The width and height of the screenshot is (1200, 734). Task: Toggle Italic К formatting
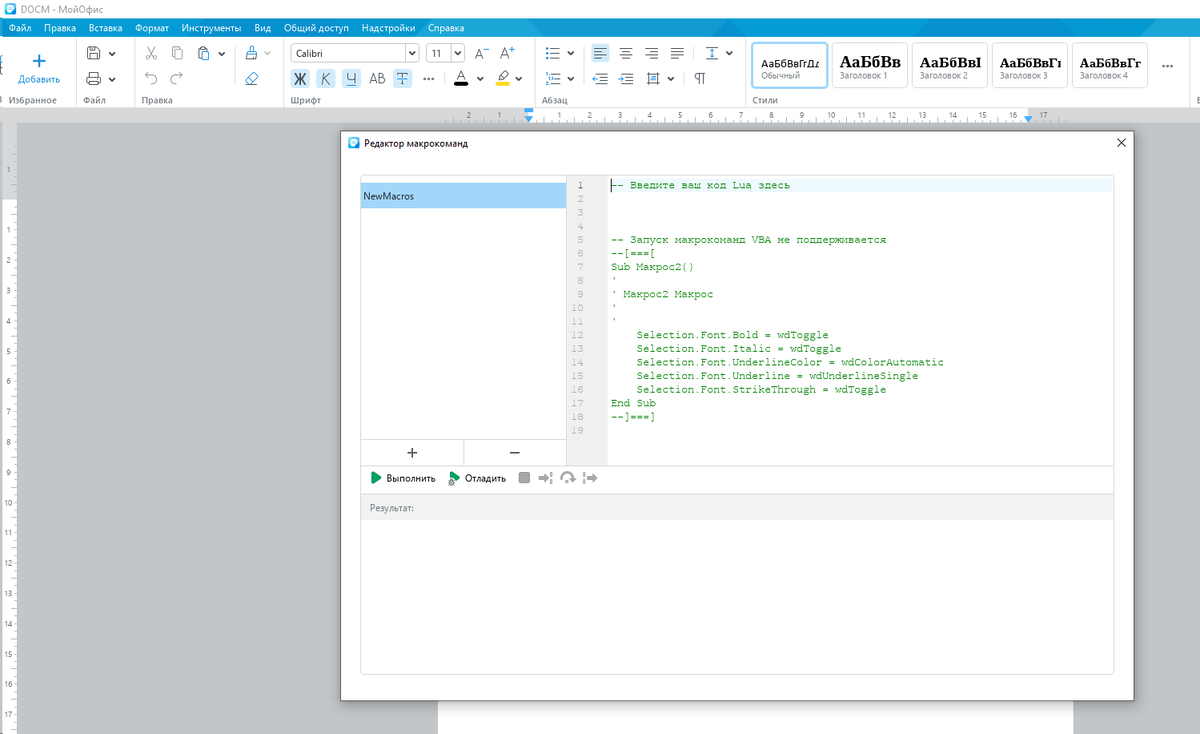[x=326, y=79]
